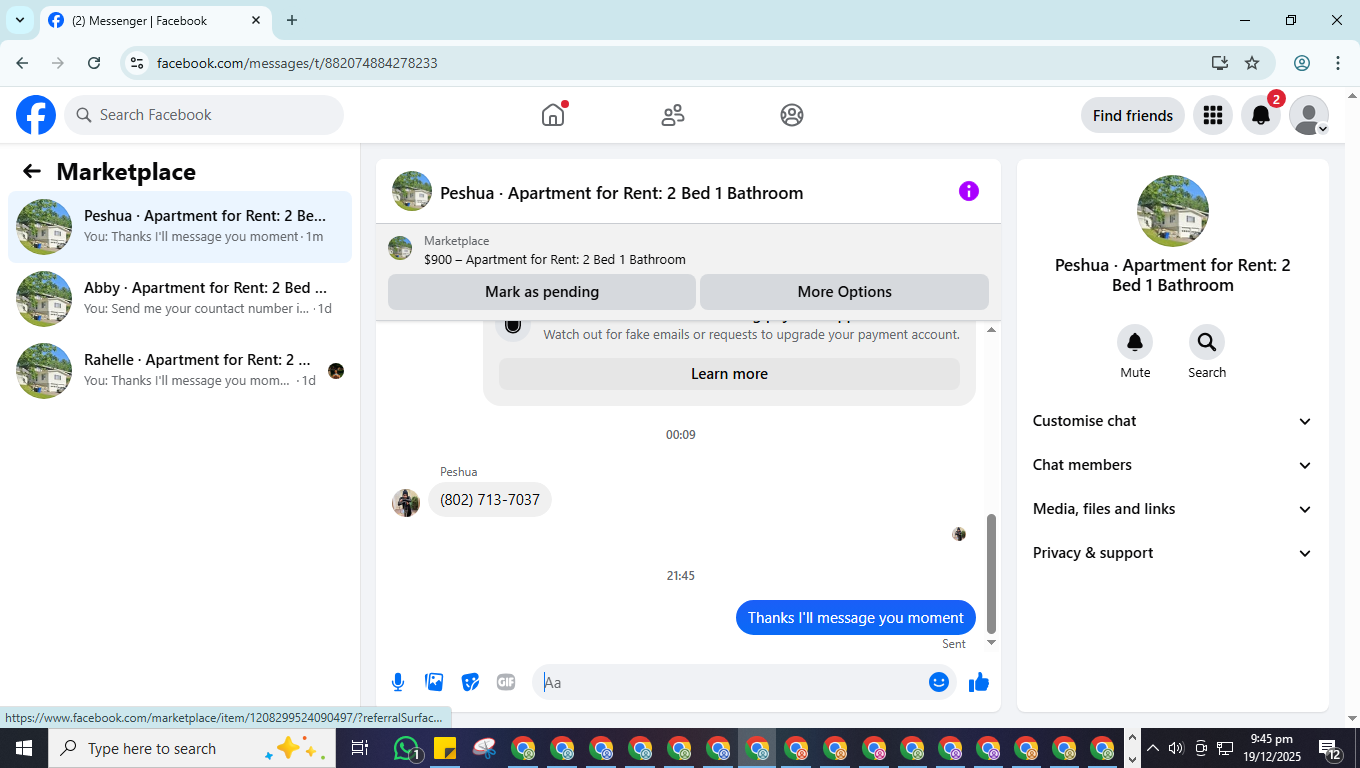Screen dimensions: 1360x768
Task: Open WhatsApp in the taskbar
Action: pos(406,748)
